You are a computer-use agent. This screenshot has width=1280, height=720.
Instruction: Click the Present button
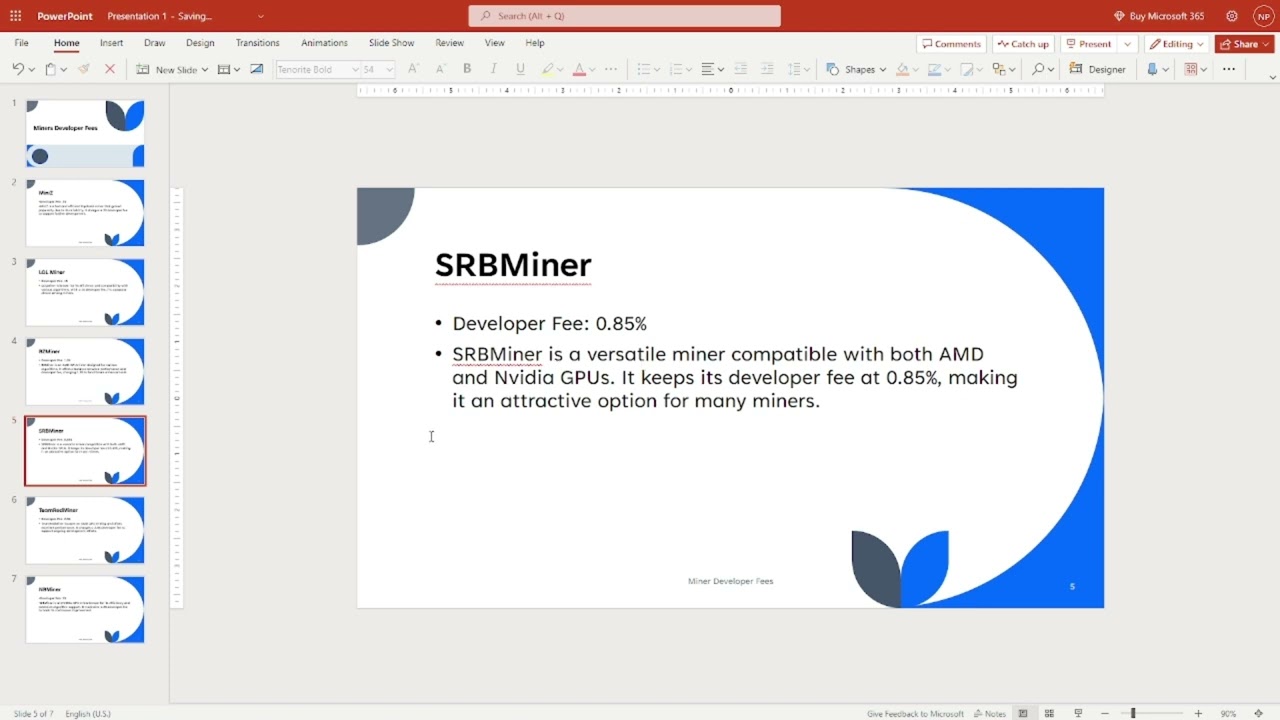(x=1089, y=44)
